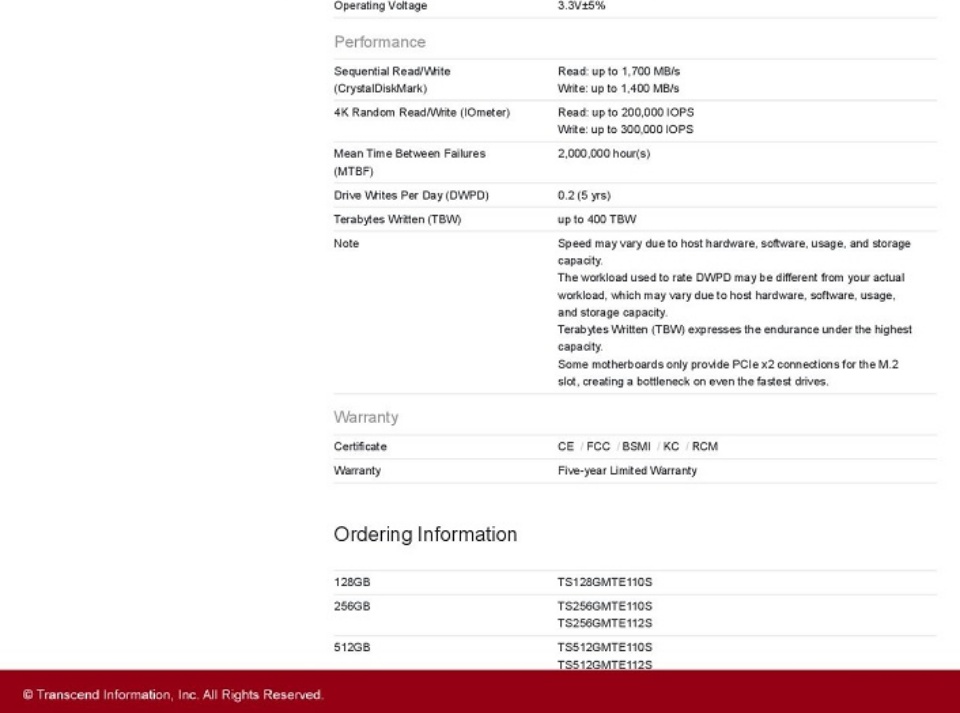Click the Note row label
Image resolution: width=960 pixels, height=713 pixels.
[x=346, y=244]
